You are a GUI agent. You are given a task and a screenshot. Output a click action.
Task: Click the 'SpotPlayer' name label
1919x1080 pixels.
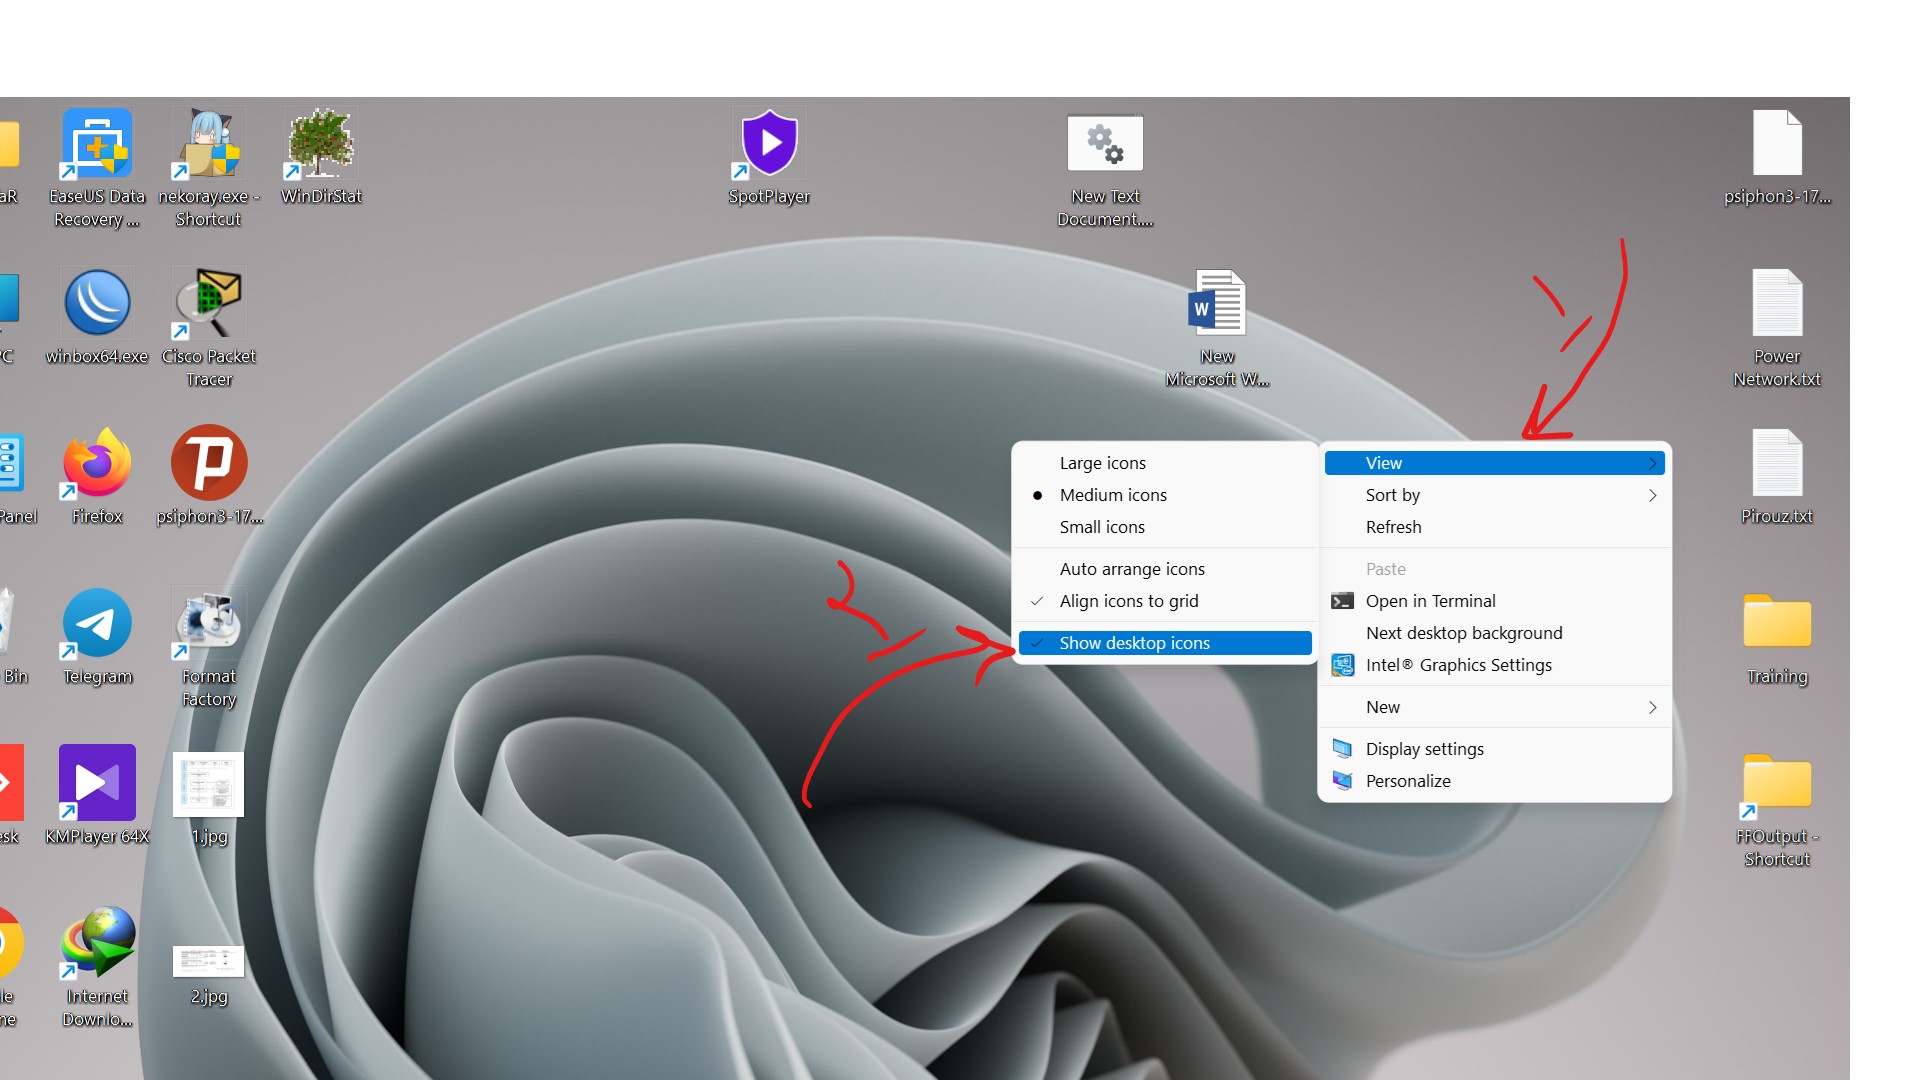pos(769,196)
